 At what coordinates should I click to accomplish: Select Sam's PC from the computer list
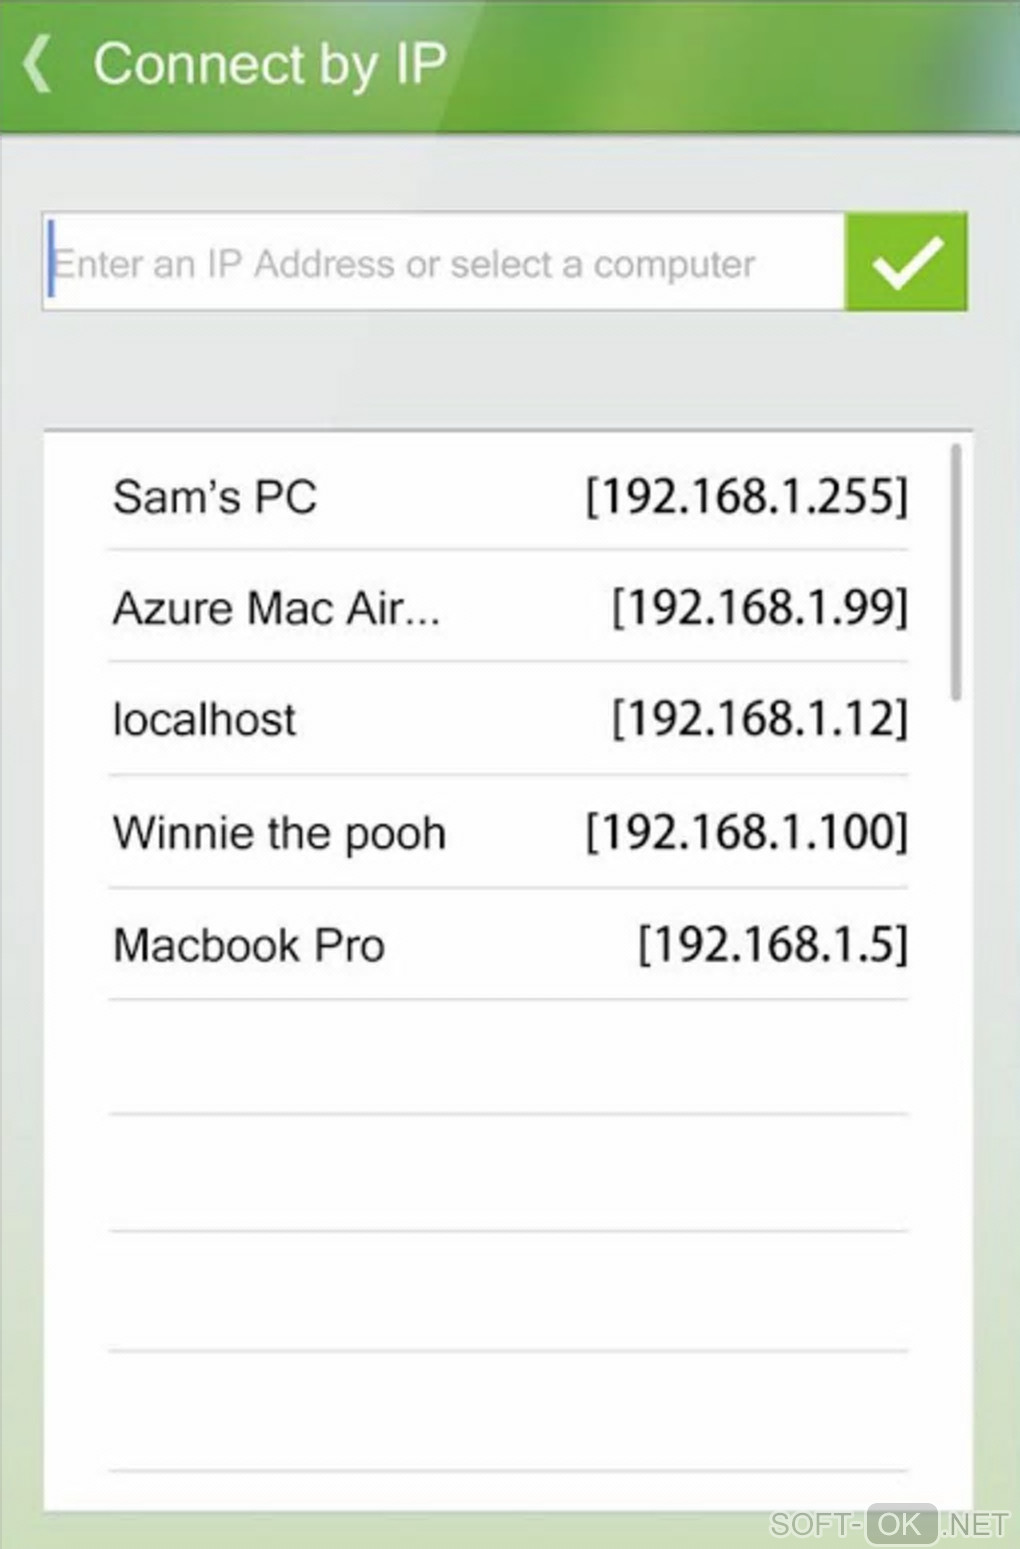coord(215,497)
